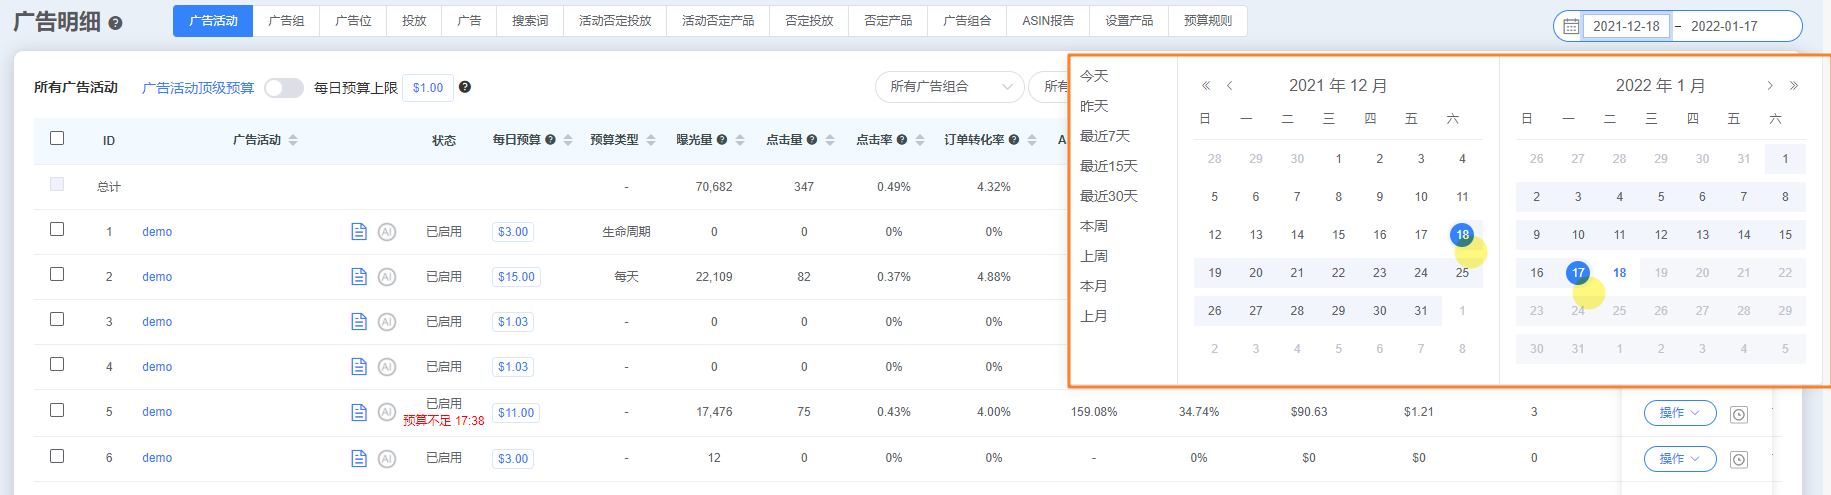
Task: Click the AI icon in campaign row 2
Action: (x=387, y=277)
